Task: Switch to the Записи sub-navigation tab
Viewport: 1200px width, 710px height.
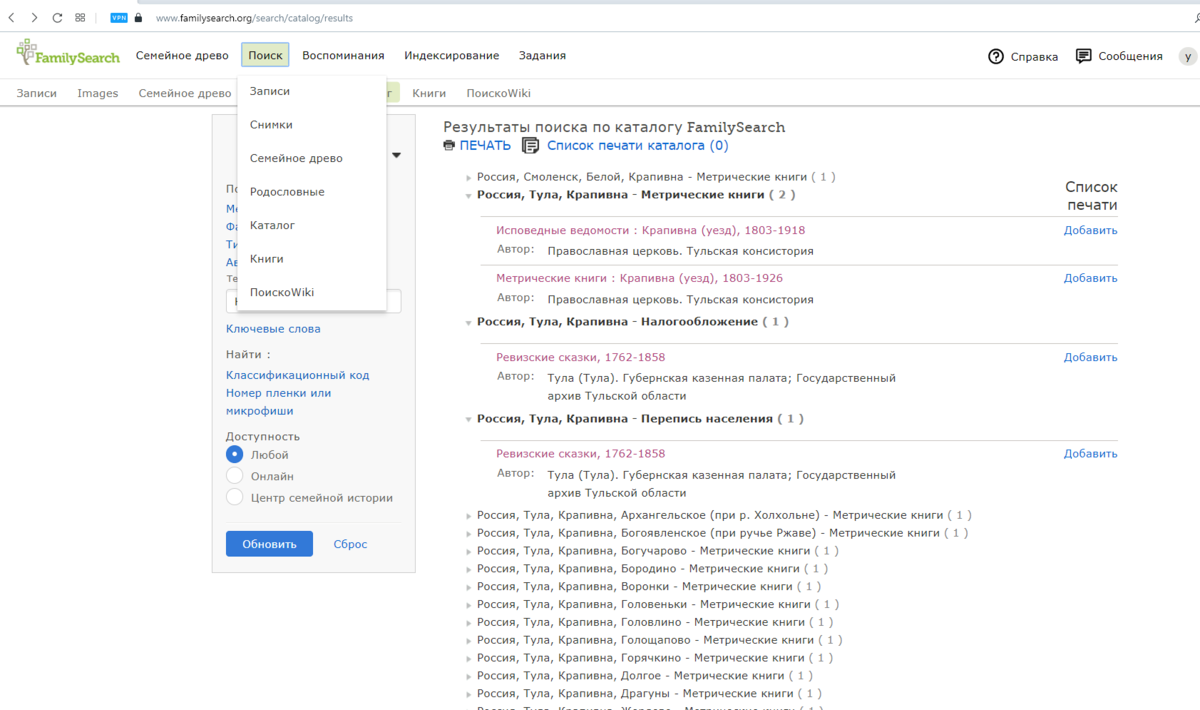Action: [x=36, y=93]
